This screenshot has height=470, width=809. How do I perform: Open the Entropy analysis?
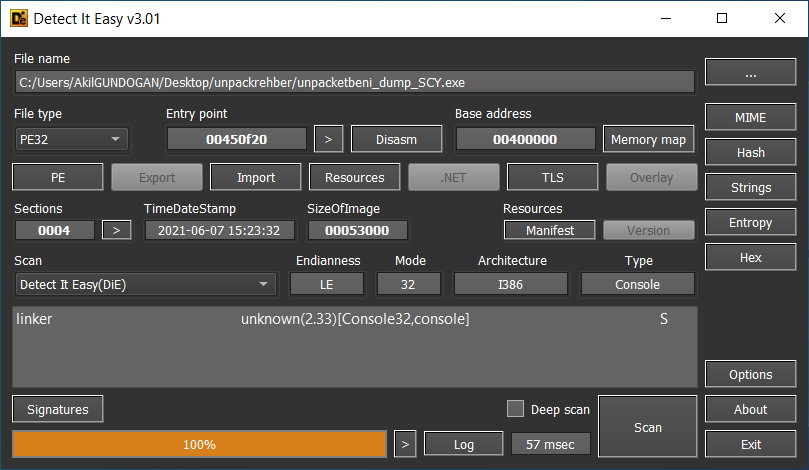[750, 222]
